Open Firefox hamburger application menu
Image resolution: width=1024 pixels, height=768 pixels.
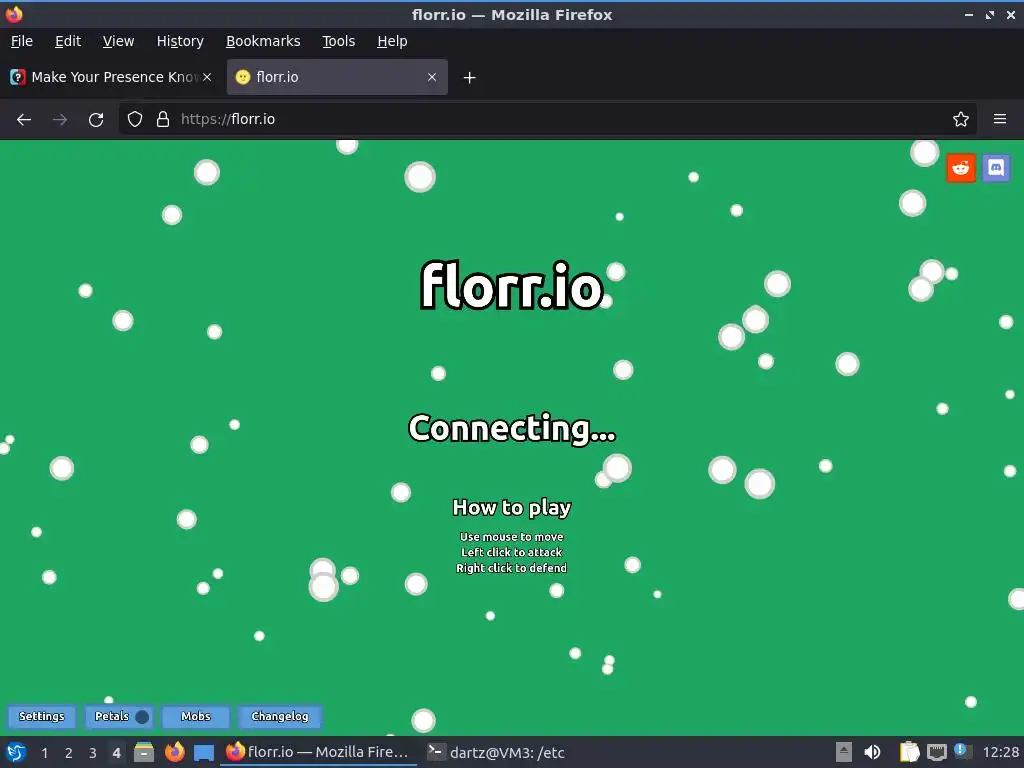(x=1000, y=120)
